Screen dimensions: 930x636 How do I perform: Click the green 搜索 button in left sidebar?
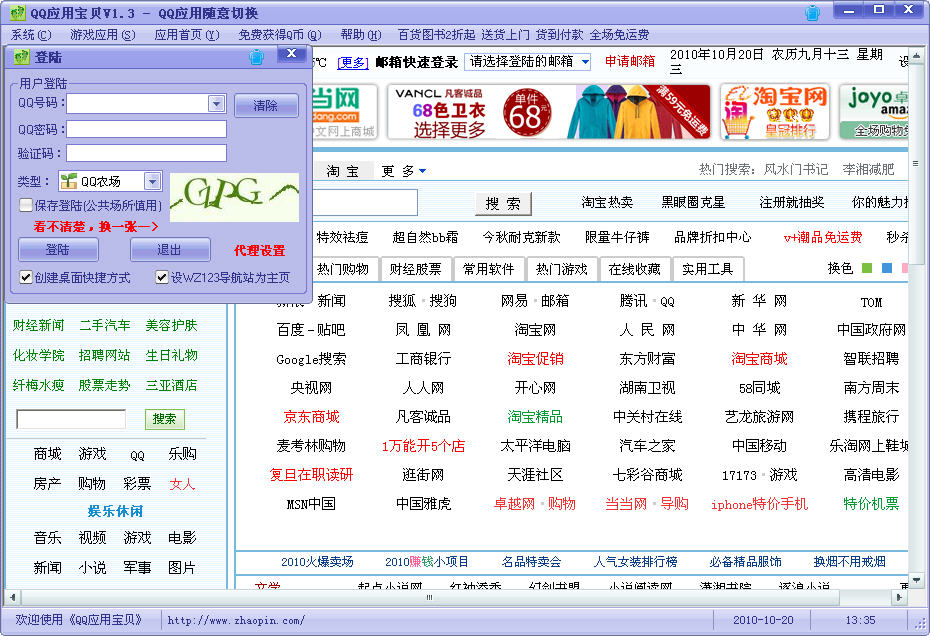(164, 419)
